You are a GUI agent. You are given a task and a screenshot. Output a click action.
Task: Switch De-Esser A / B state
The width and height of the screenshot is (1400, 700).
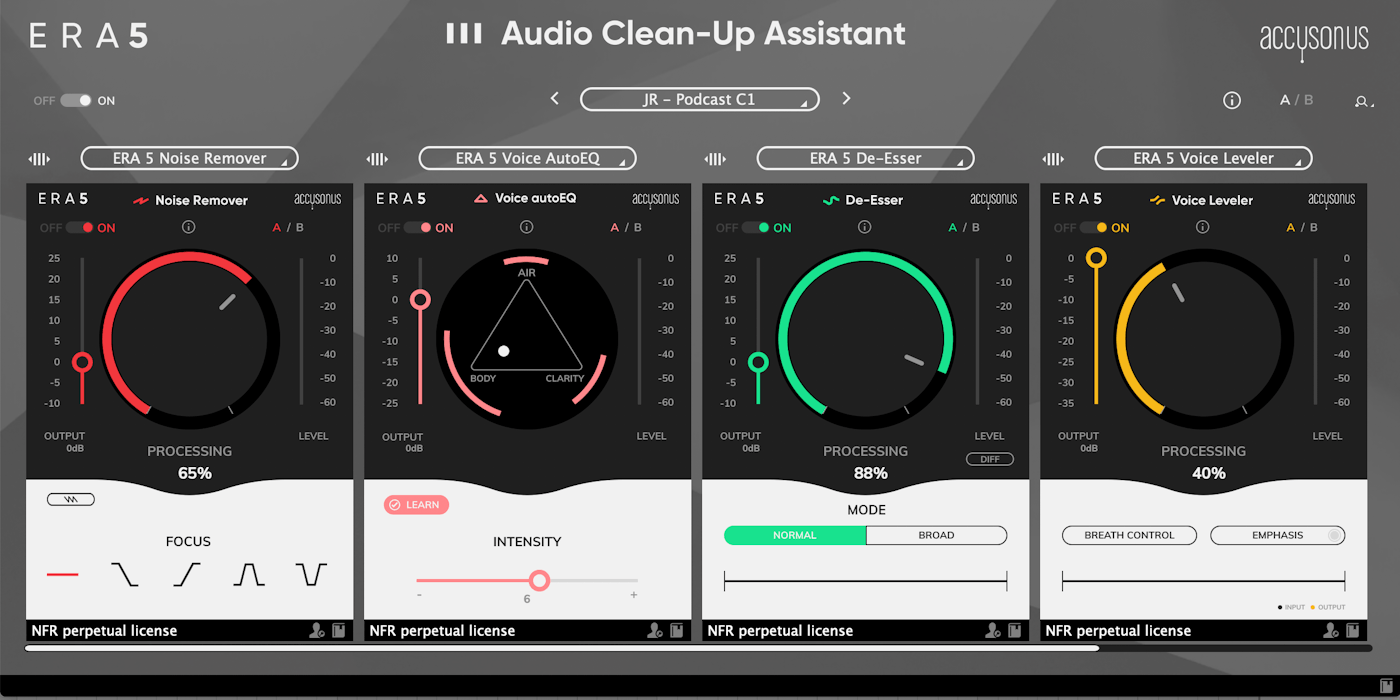pos(965,228)
